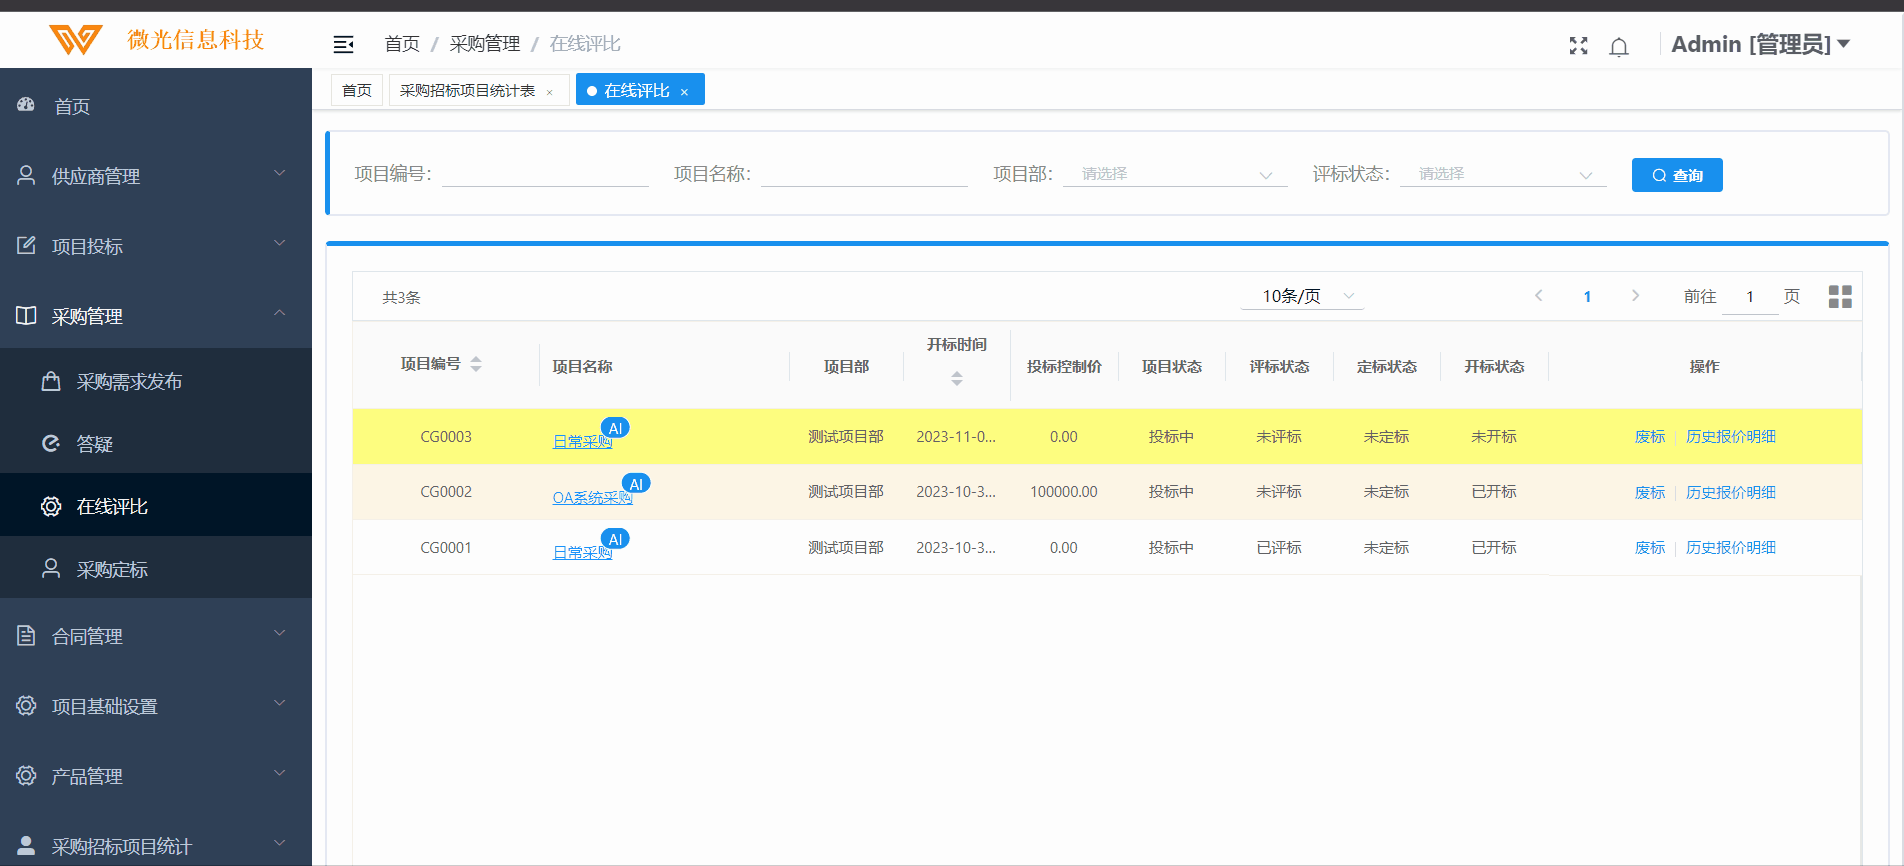The image size is (1904, 866).
Task: Open the Admin user menu
Action: point(1759,45)
